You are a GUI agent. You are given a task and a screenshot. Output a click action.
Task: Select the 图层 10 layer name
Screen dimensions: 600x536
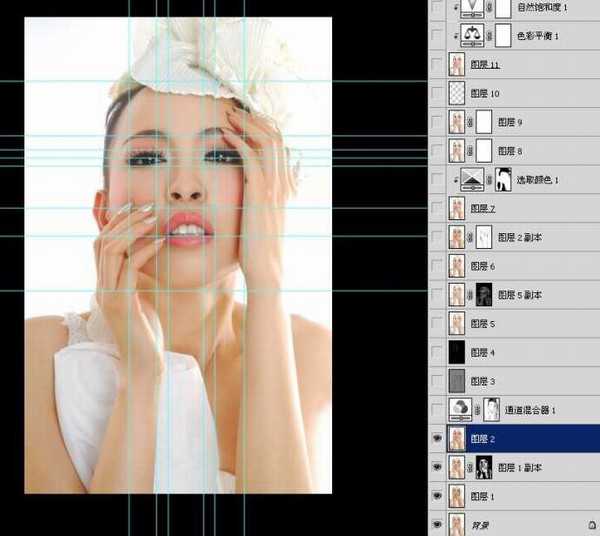(x=485, y=93)
